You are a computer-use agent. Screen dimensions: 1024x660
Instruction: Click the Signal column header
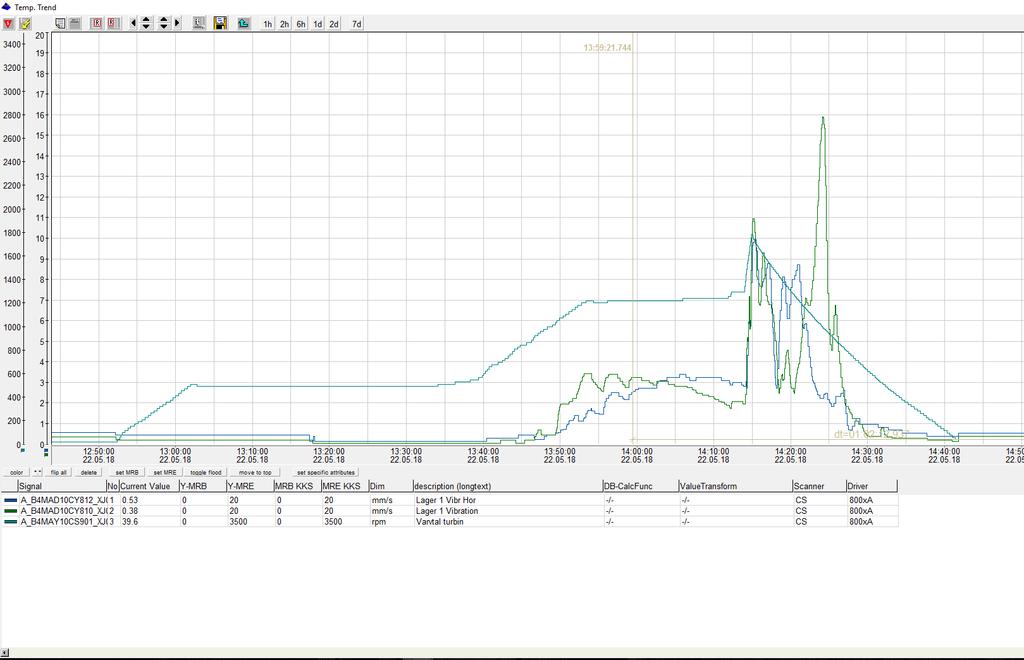pos(62,486)
